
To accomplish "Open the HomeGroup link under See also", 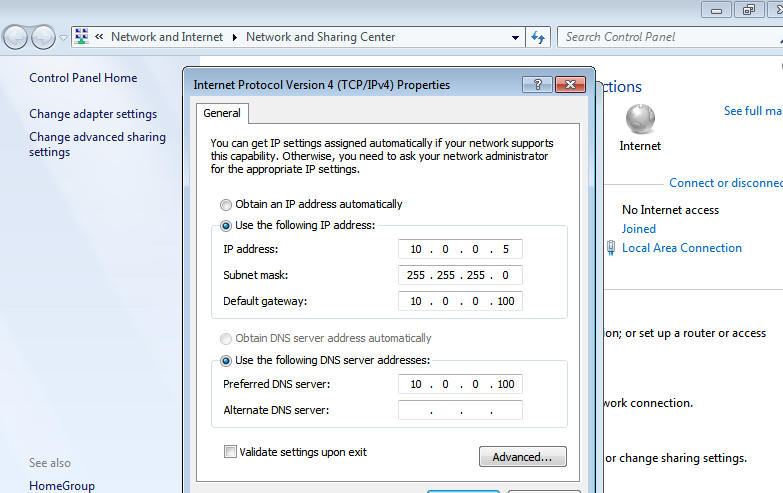I will click(x=62, y=486).
